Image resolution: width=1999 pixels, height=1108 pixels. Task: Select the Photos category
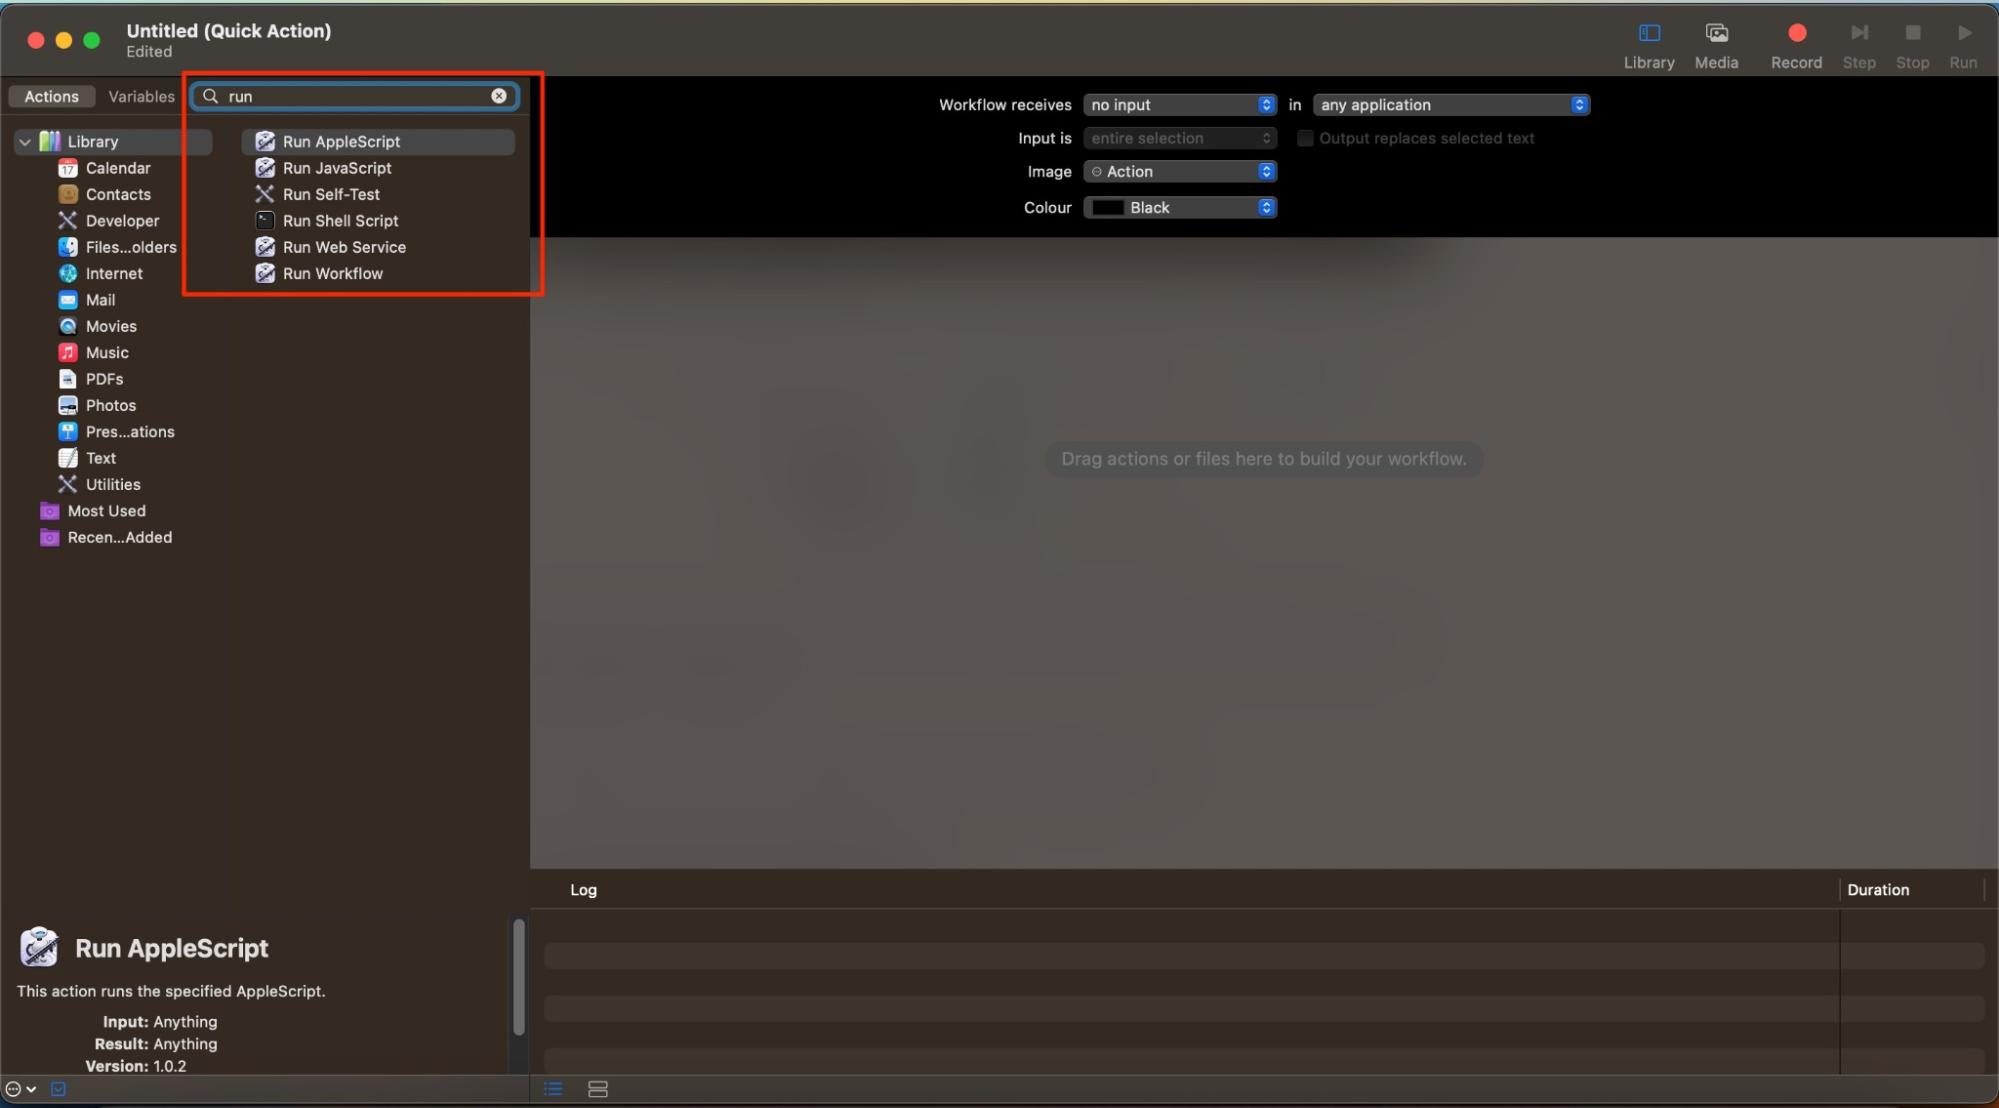coord(113,405)
